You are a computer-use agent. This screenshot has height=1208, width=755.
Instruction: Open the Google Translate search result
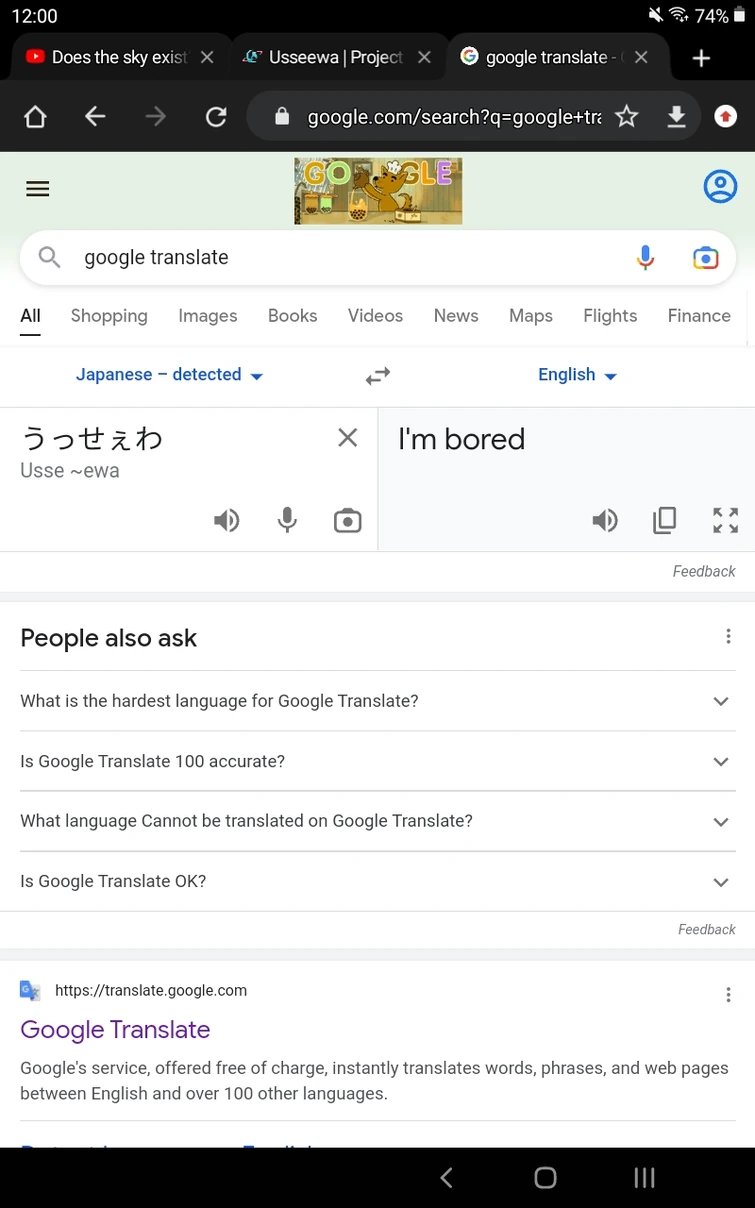[x=115, y=1030]
